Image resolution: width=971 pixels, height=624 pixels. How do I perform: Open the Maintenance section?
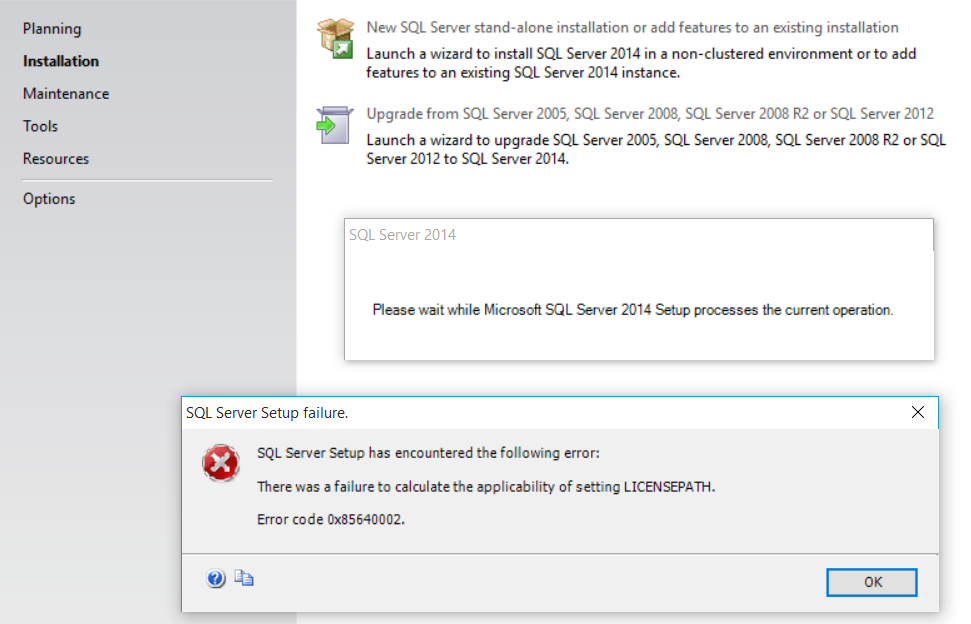[x=66, y=93]
